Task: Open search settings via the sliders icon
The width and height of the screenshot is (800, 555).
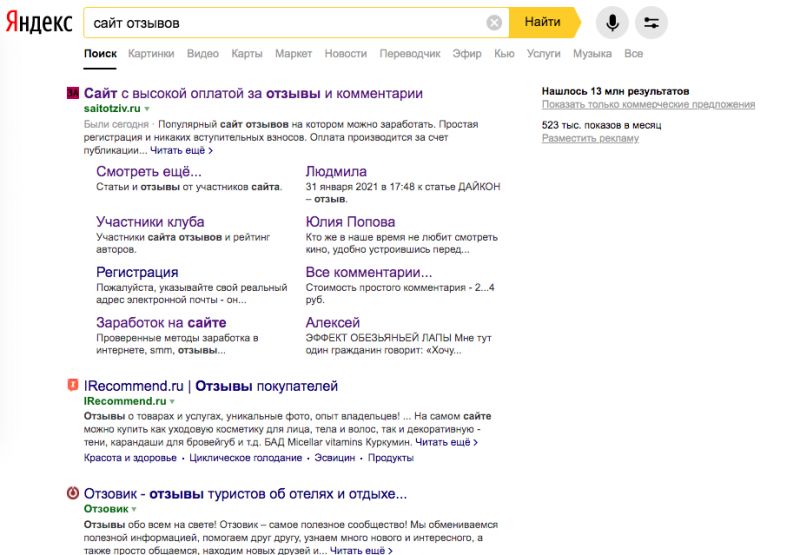Action: click(x=651, y=22)
